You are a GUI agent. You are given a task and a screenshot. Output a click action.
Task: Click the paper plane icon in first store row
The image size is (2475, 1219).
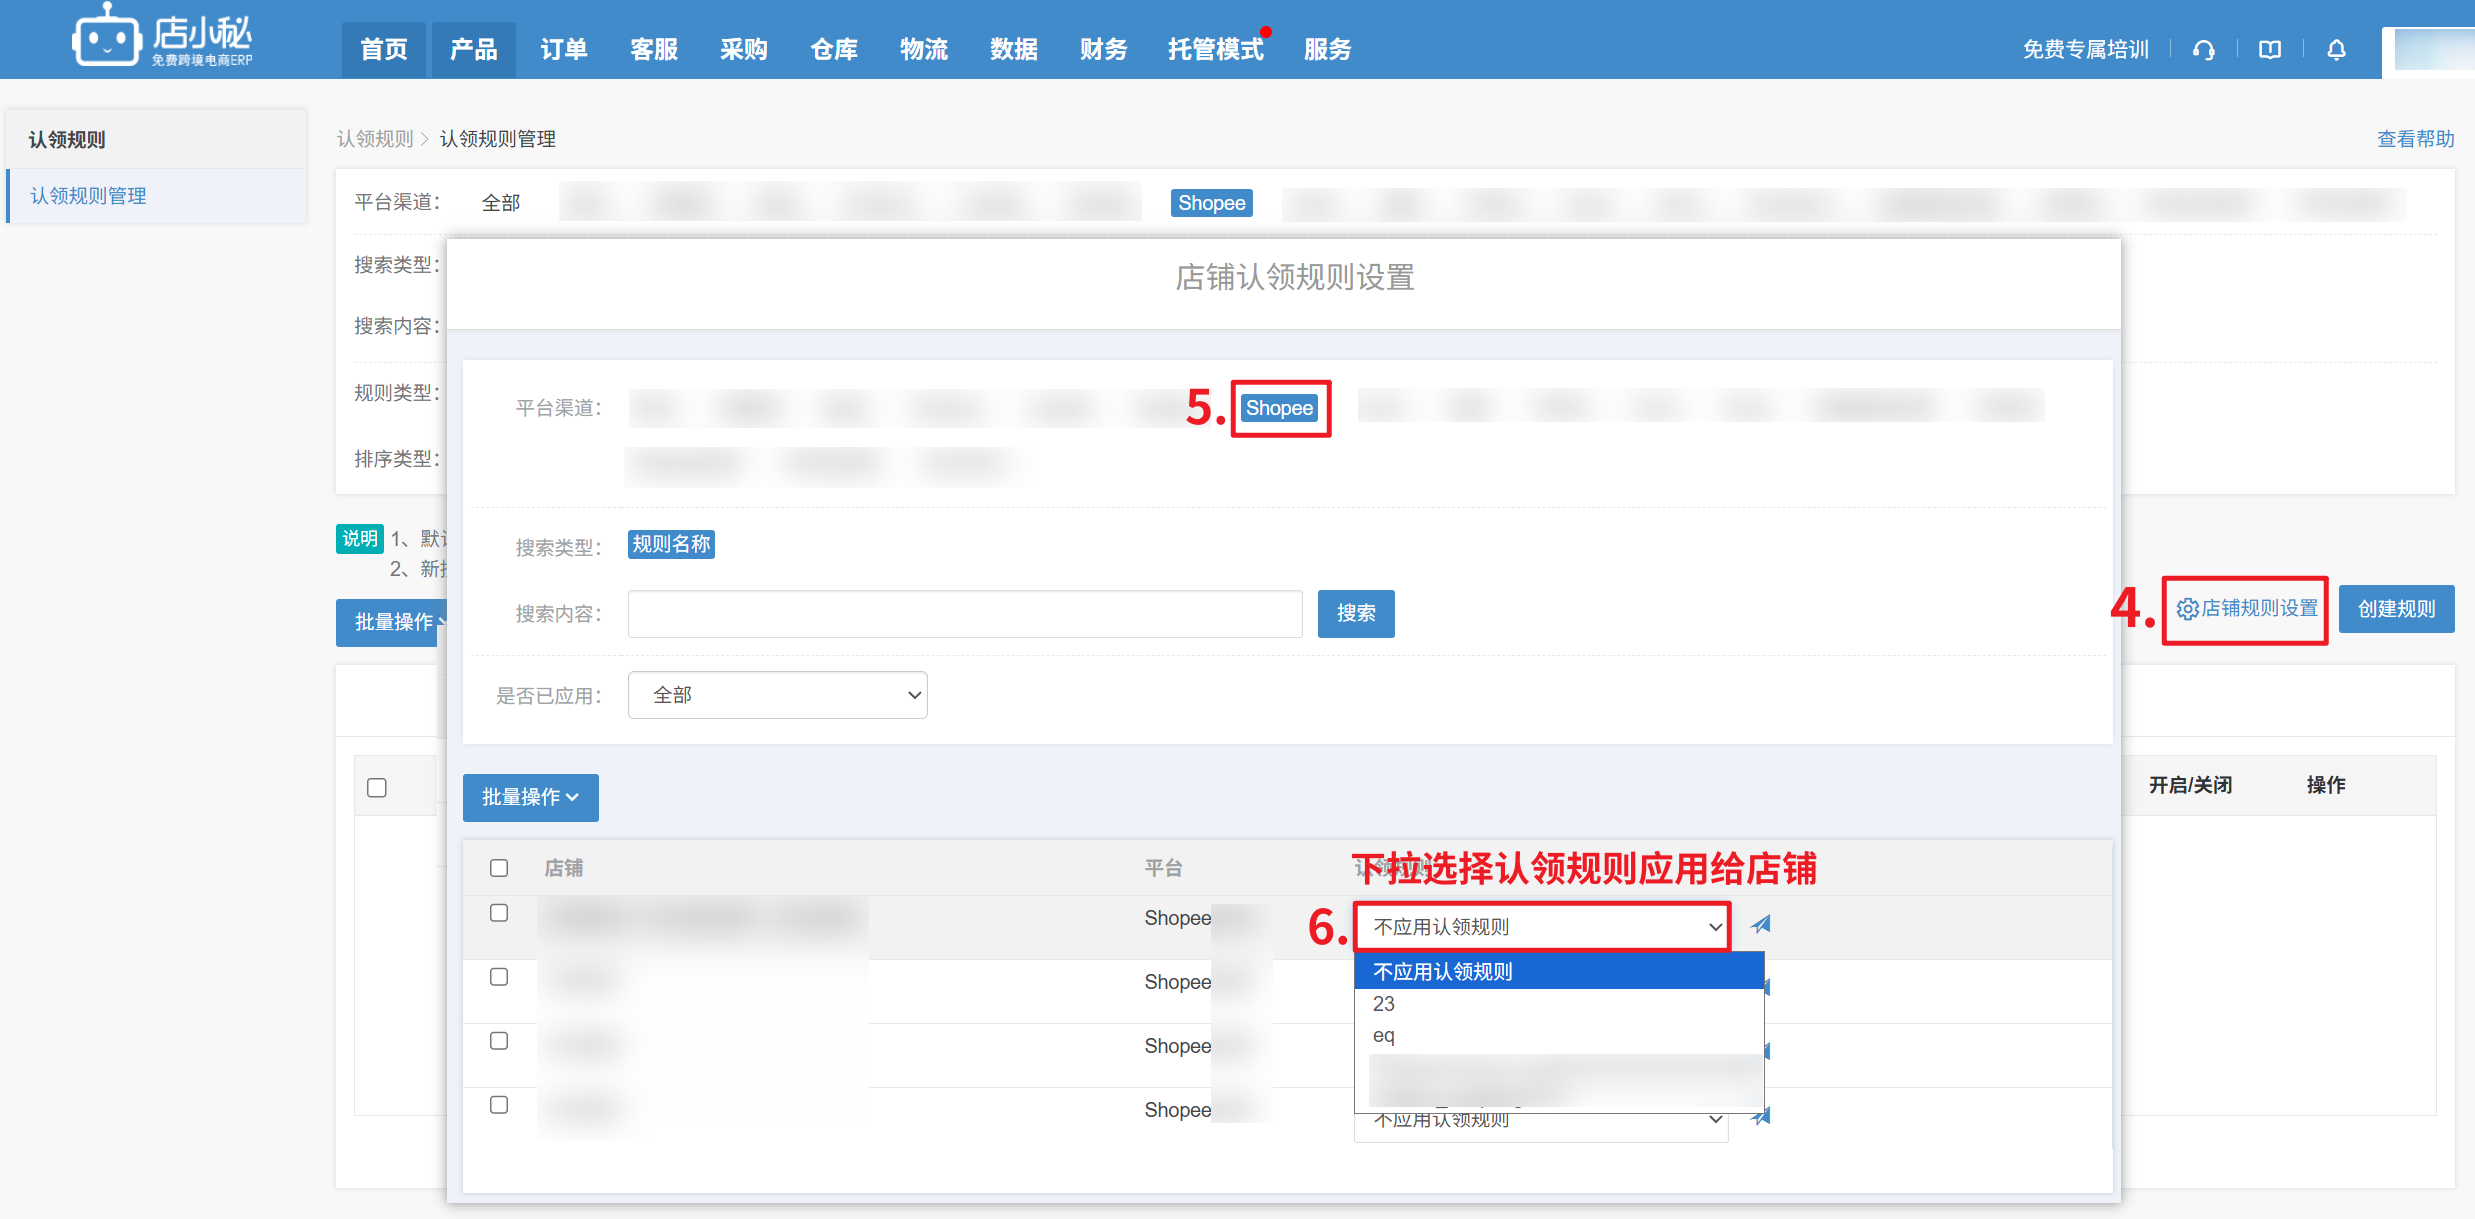pyautogui.click(x=1761, y=925)
